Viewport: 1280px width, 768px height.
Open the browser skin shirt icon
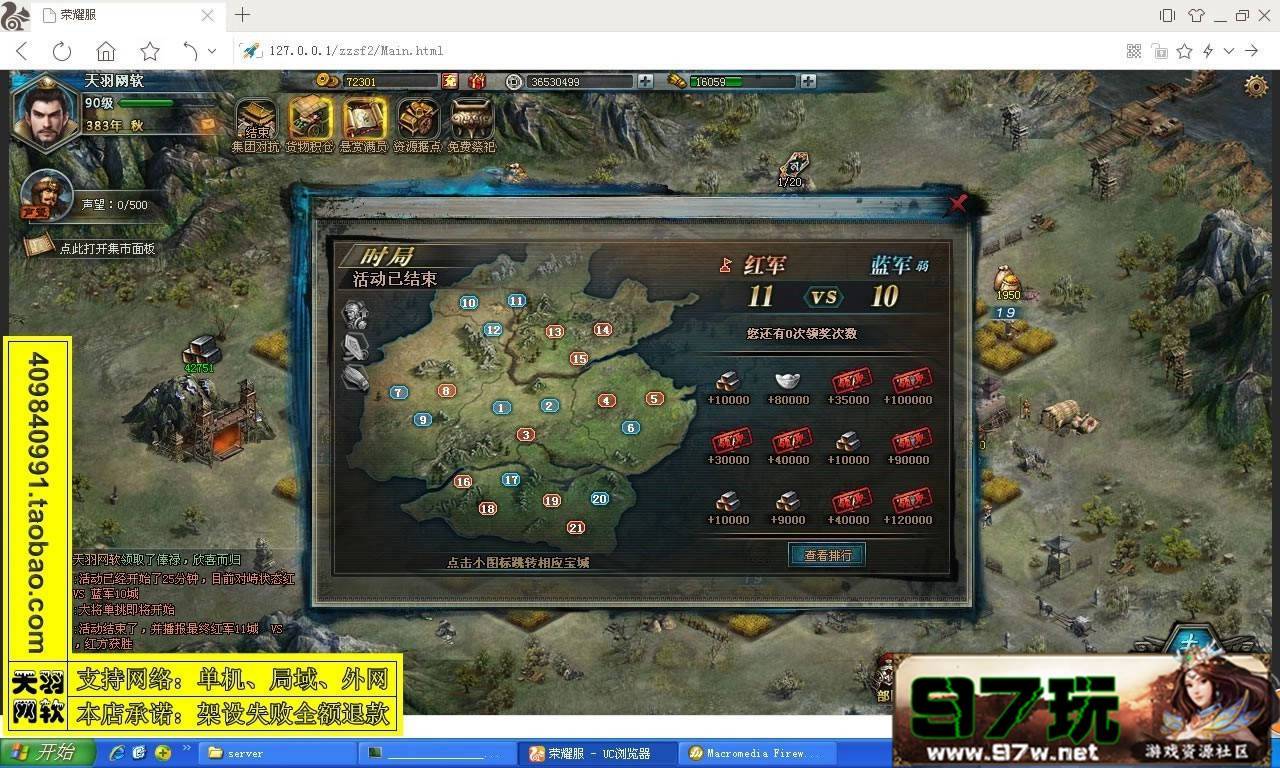pyautogui.click(x=1196, y=15)
